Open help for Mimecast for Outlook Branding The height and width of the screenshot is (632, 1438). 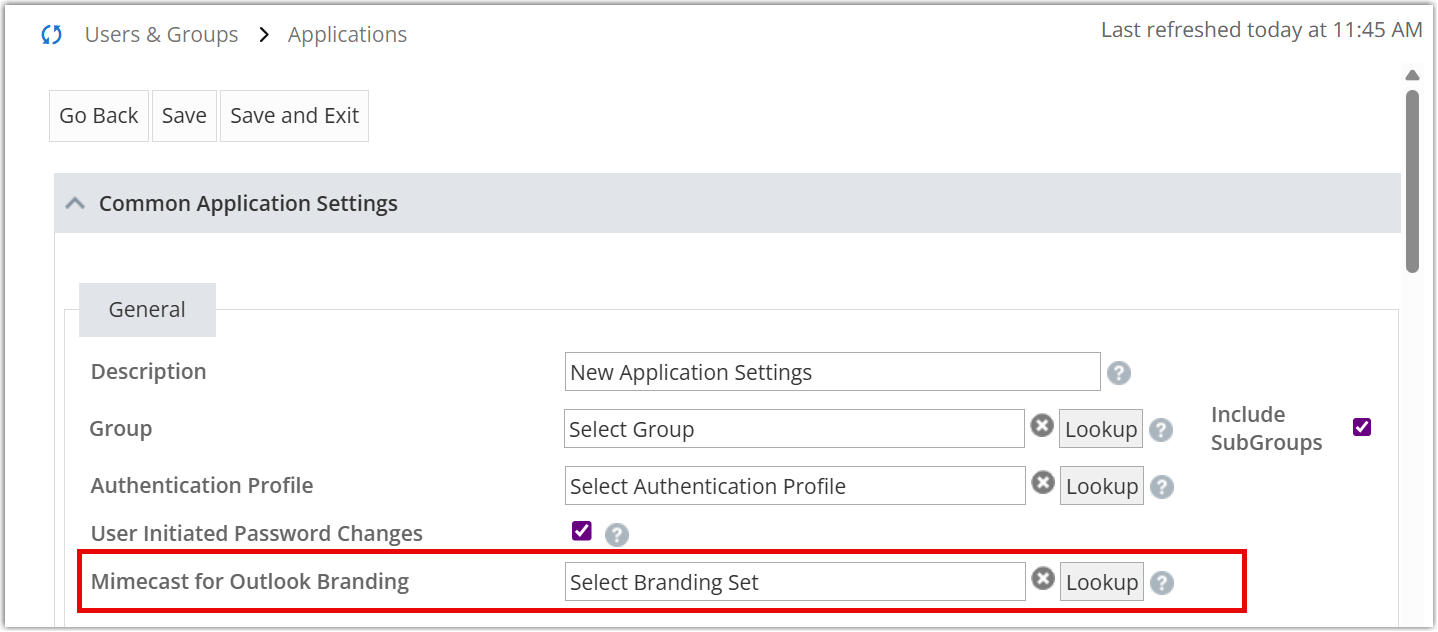coord(1161,583)
